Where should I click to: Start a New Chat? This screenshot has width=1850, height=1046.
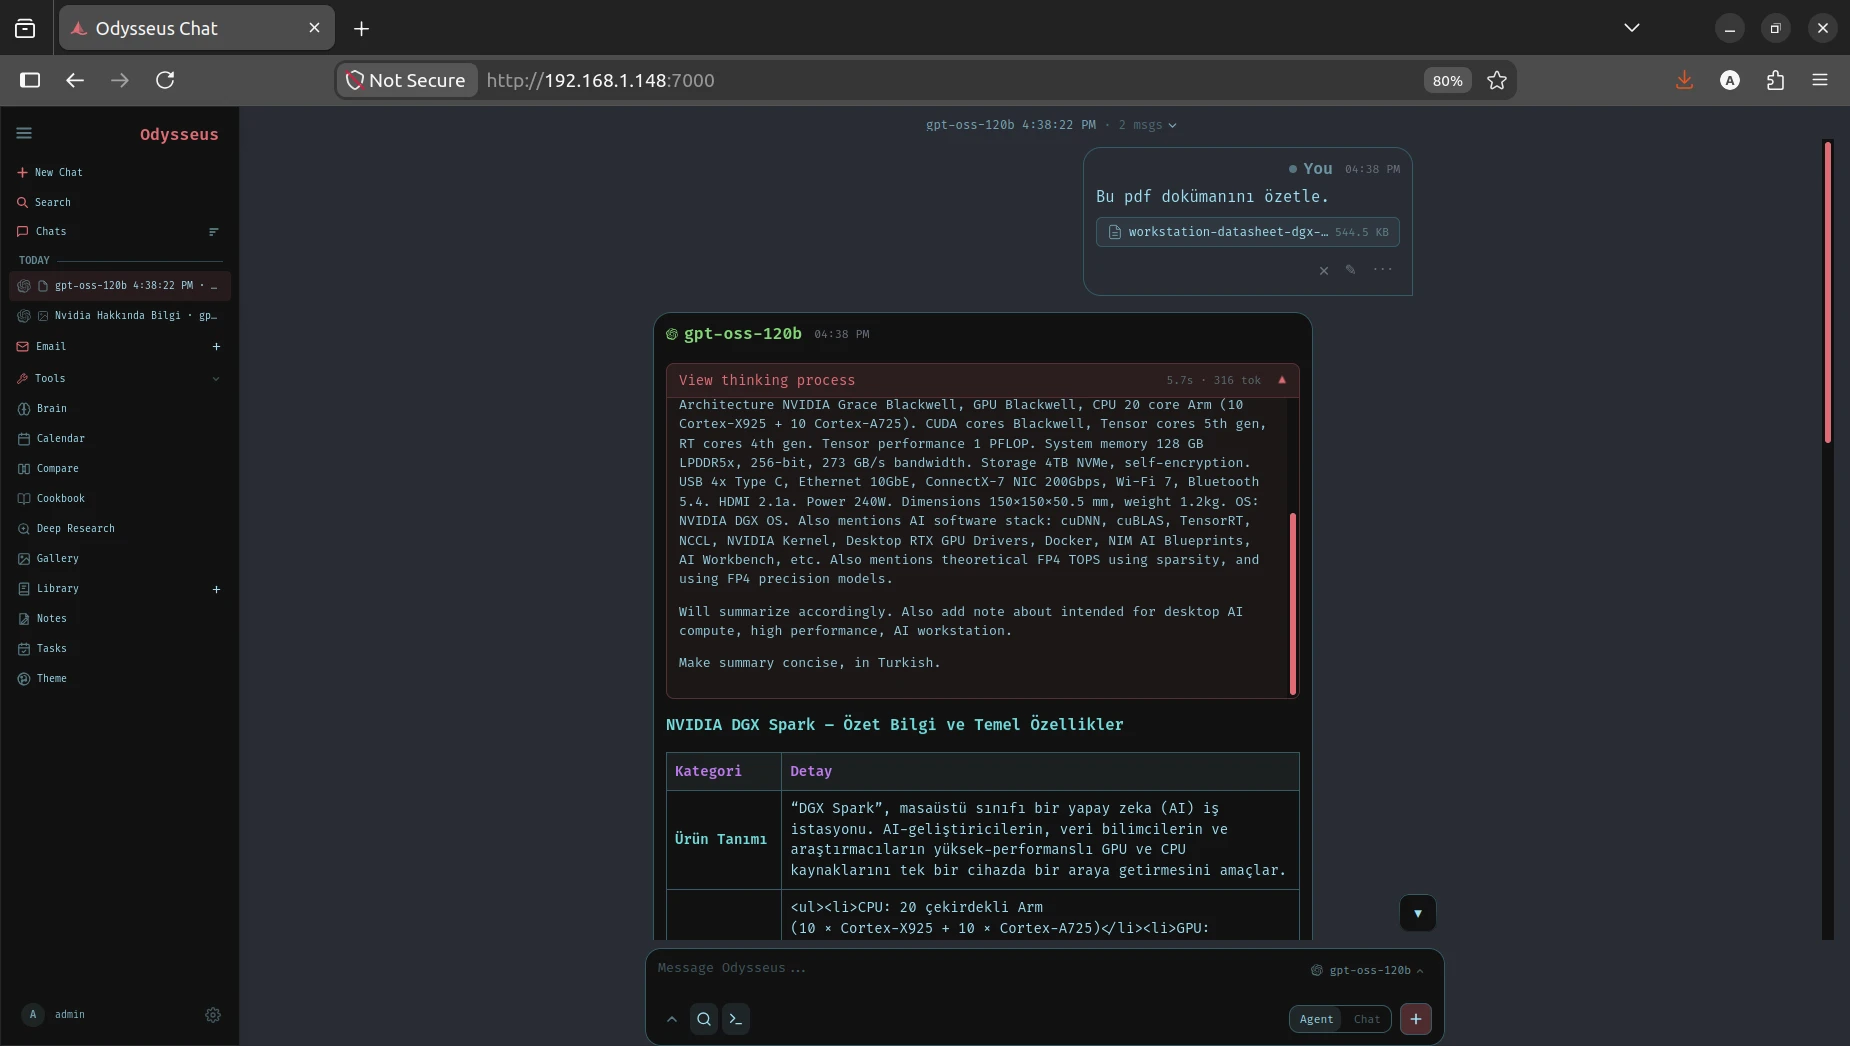tap(50, 172)
